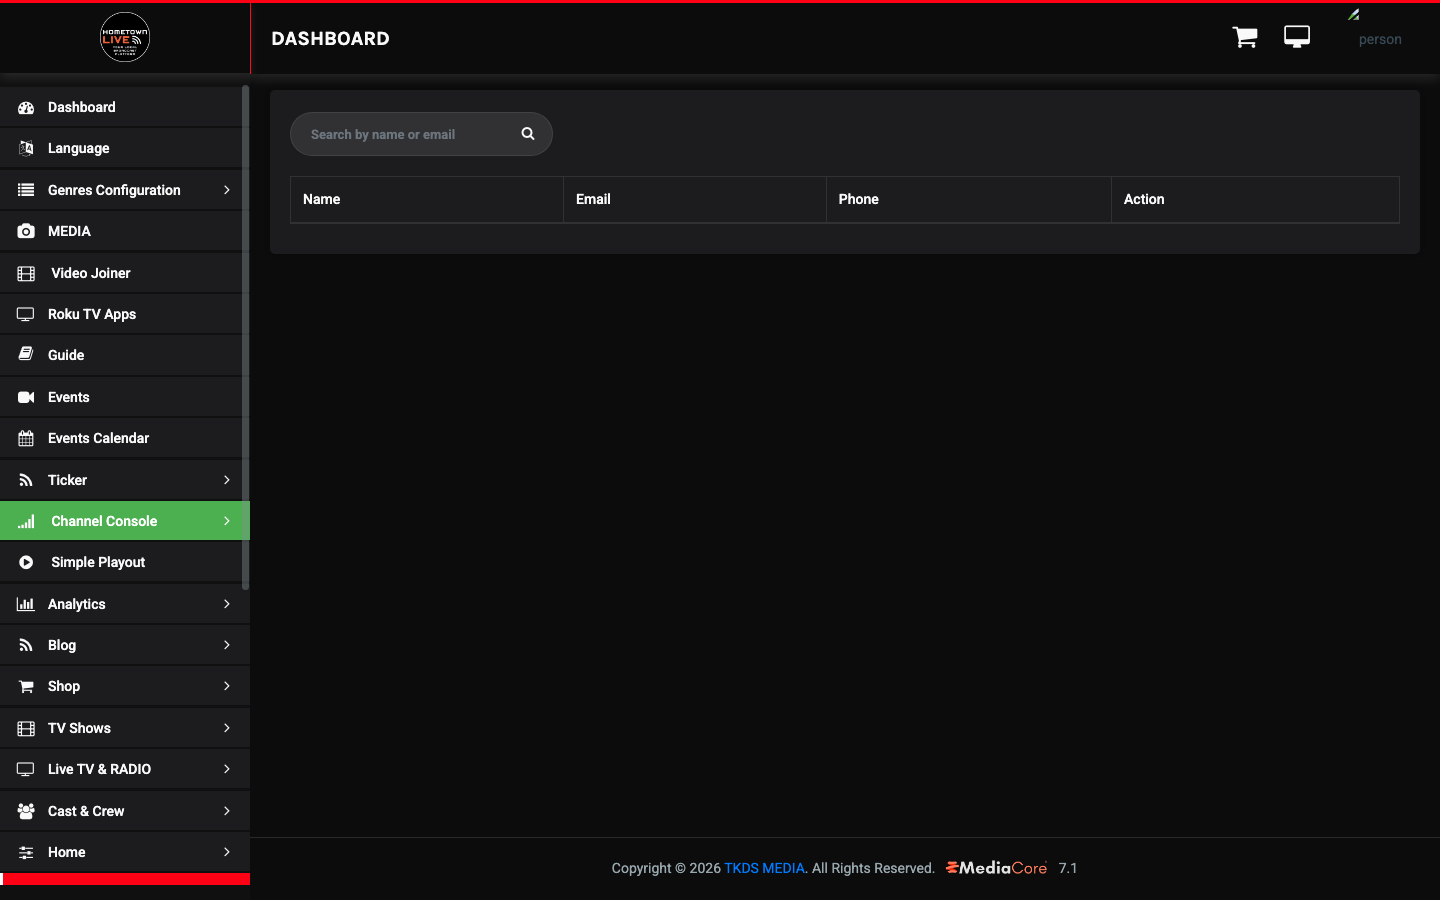Click the Cast & Crew people icon
The height and width of the screenshot is (900, 1440).
[26, 811]
